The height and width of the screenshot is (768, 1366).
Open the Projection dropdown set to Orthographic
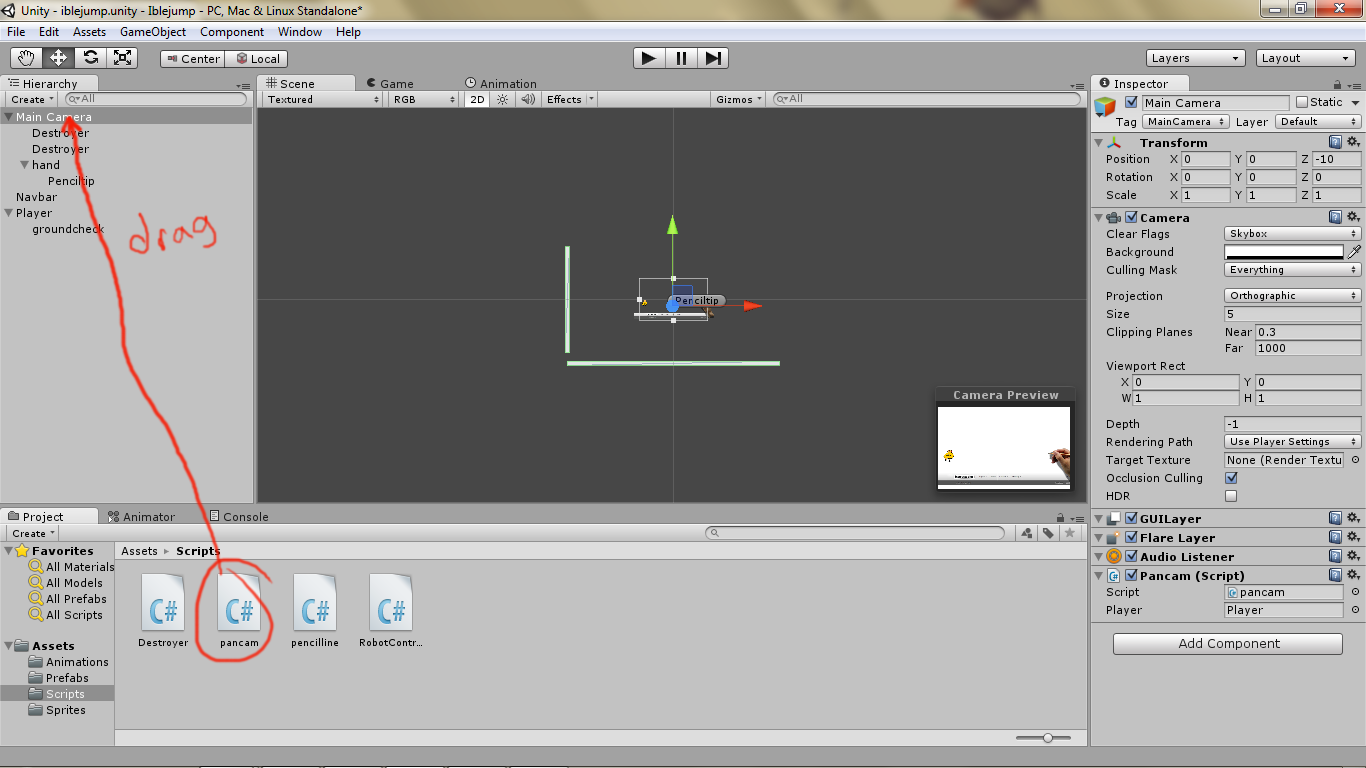click(1292, 295)
